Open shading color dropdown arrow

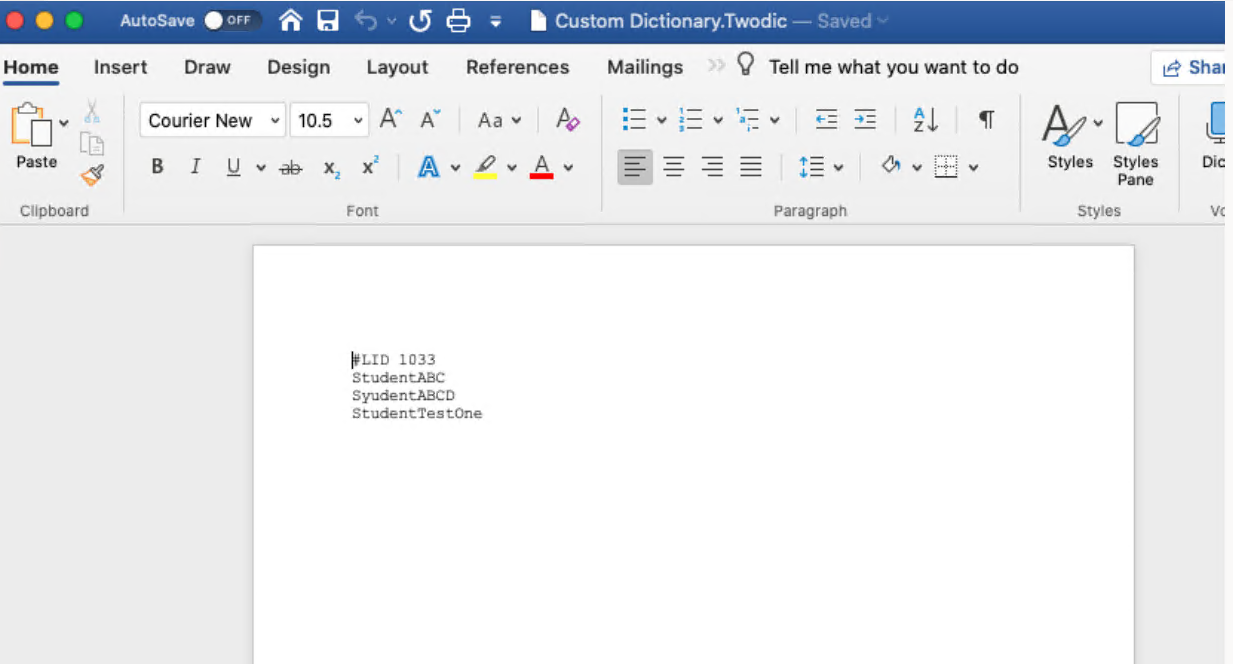tap(916, 168)
